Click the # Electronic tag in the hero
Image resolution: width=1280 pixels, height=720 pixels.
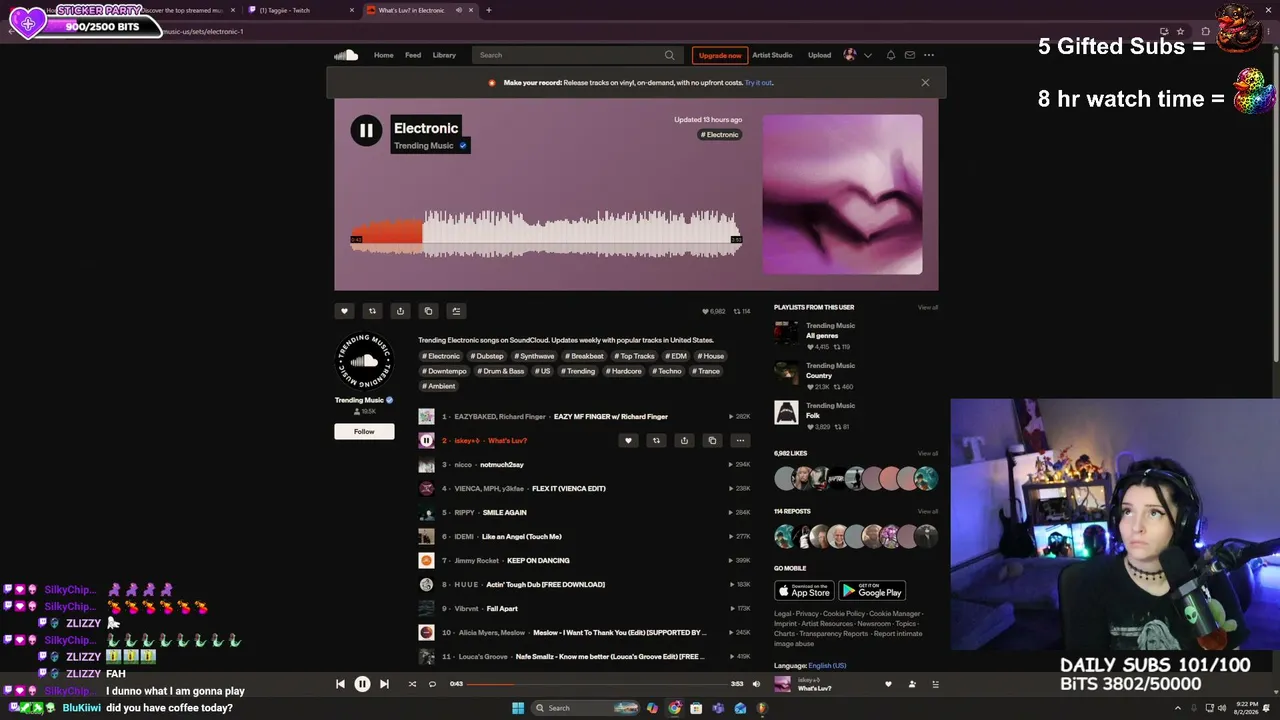coord(720,135)
